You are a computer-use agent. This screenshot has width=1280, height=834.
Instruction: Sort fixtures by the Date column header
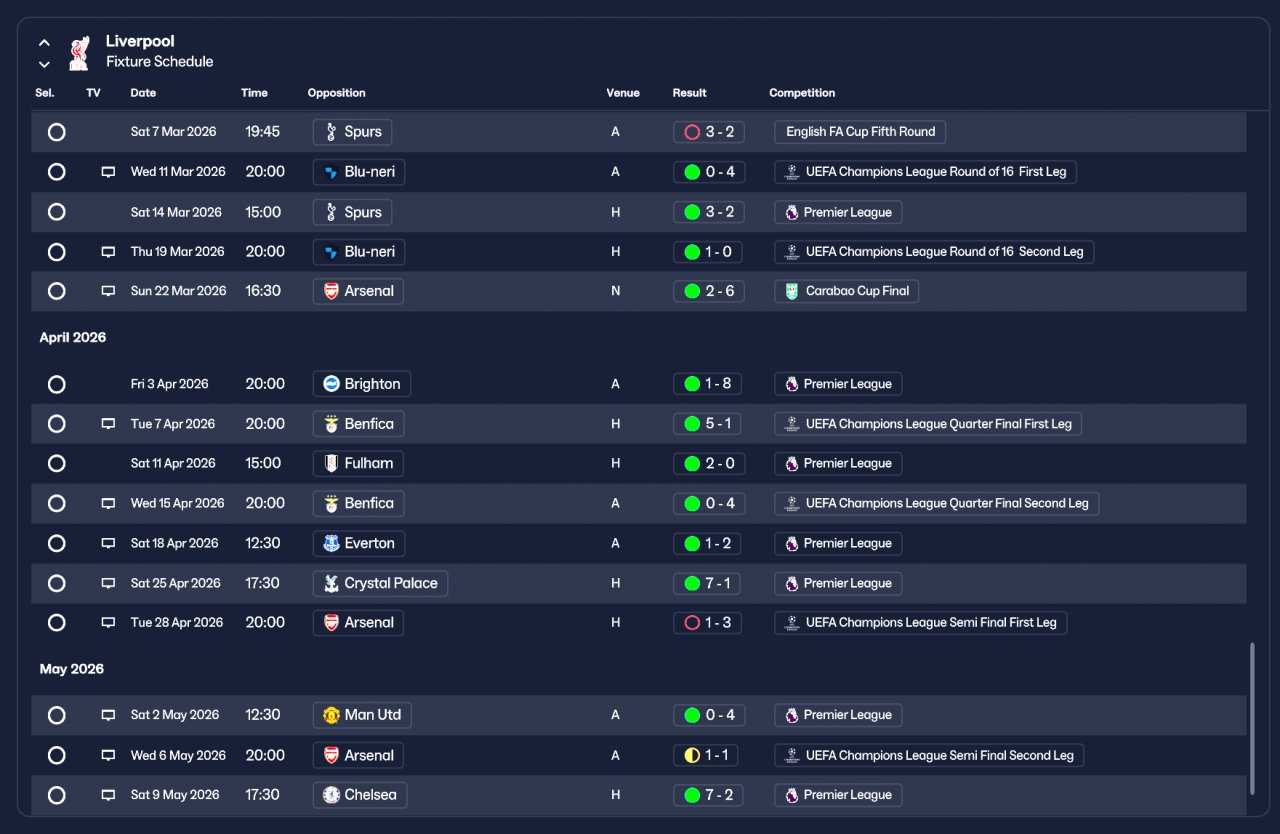pos(143,93)
